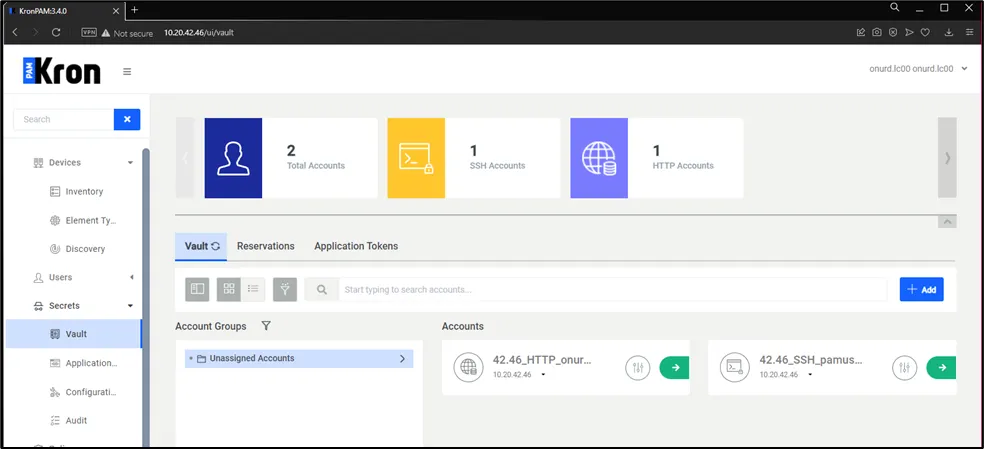The height and width of the screenshot is (449, 984).
Task: Switch accounts to grid view
Action: pyautogui.click(x=229, y=289)
